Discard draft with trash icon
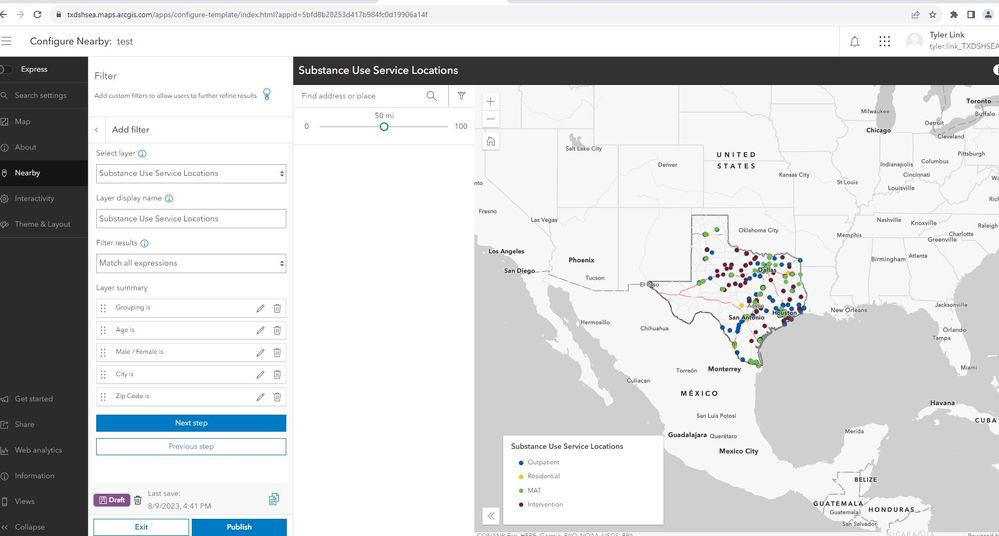This screenshot has height=536, width=999. (138, 500)
